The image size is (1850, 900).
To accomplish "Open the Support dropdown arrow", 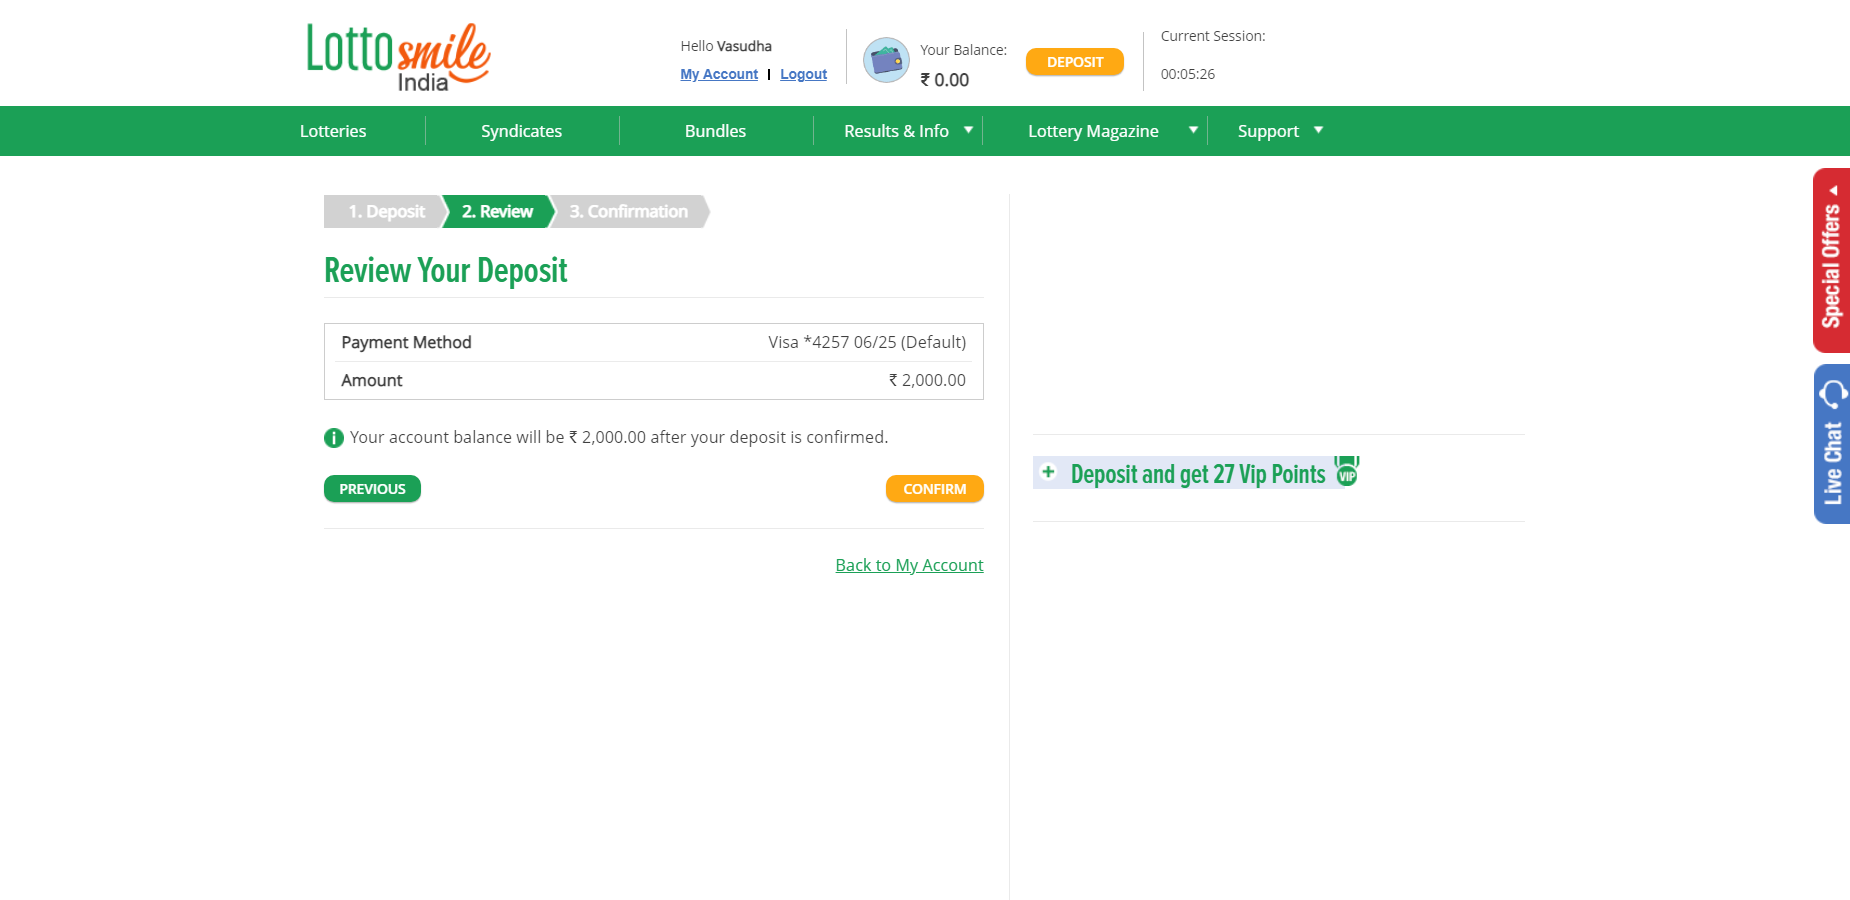I will [x=1318, y=130].
